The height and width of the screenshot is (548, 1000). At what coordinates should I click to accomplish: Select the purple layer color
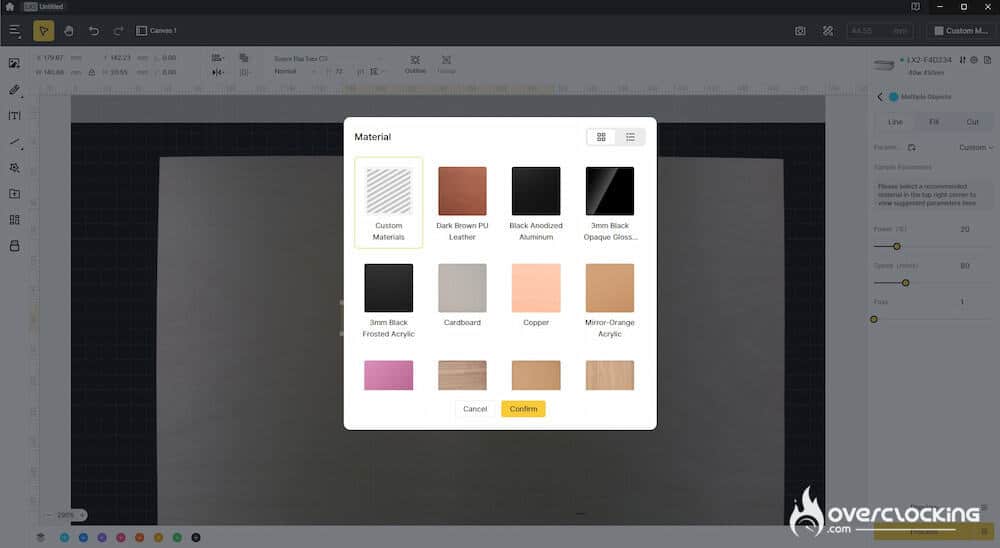(x=102, y=538)
